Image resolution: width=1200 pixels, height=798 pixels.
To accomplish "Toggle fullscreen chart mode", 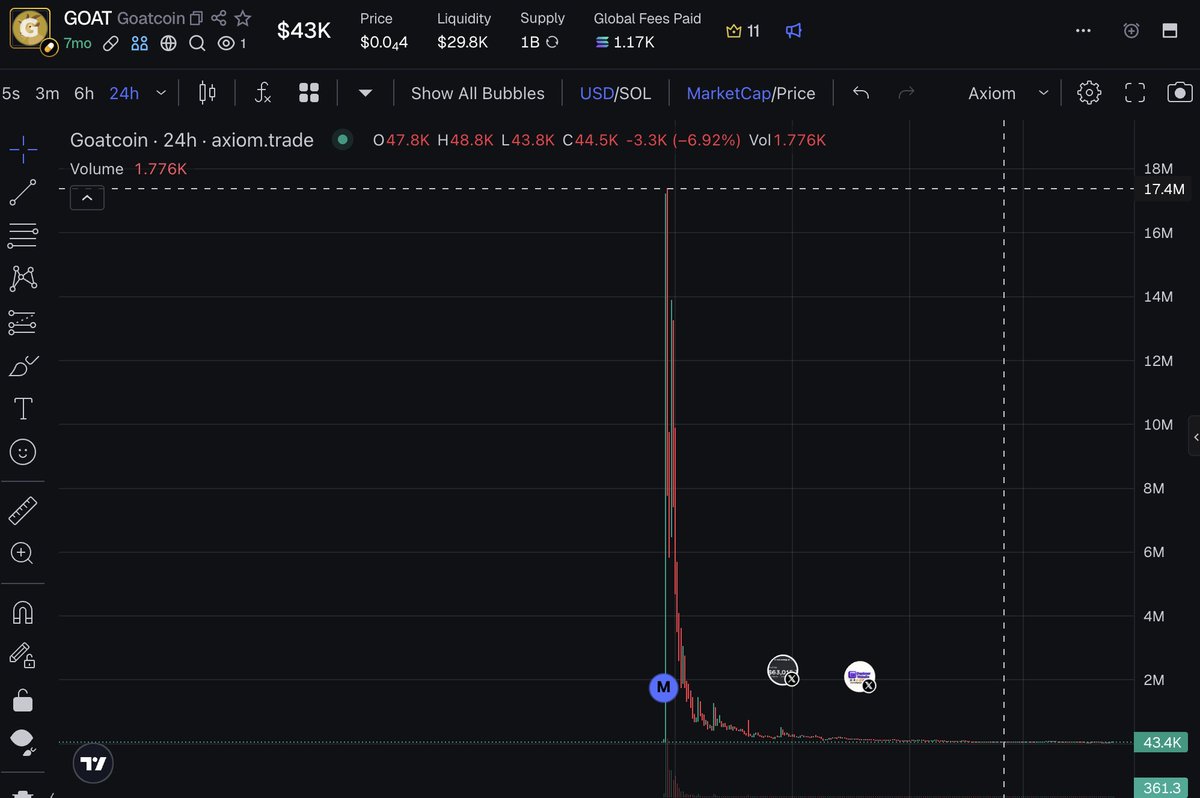I will (x=1135, y=93).
